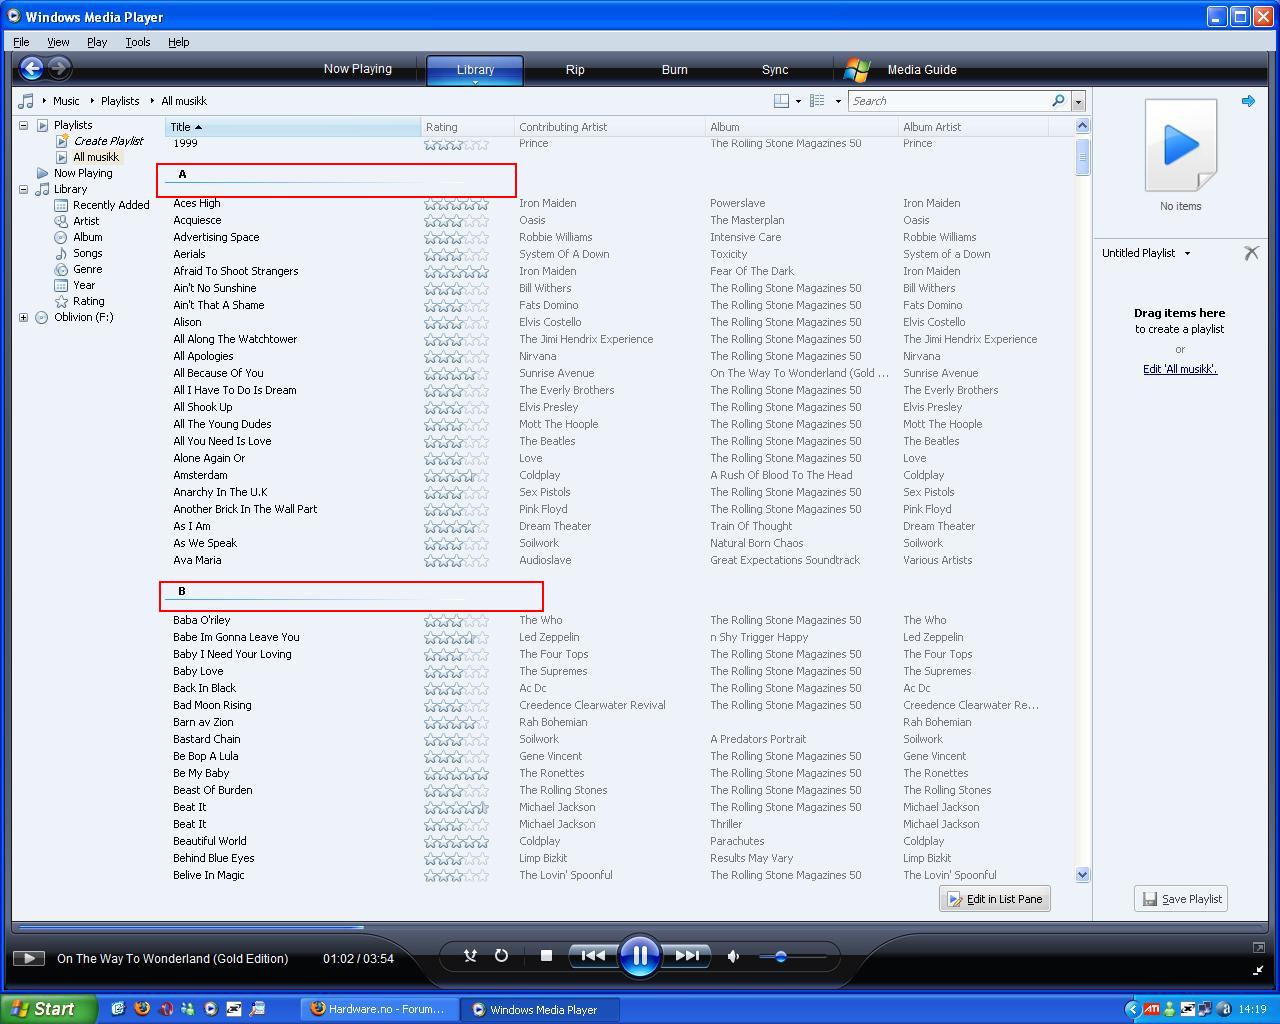Viewport: 1280px width, 1024px height.
Task: Skip to previous track
Action: coord(593,956)
